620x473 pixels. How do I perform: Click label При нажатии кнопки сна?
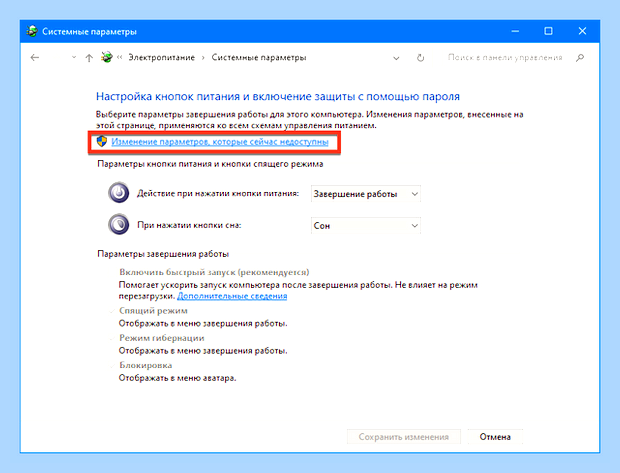pyautogui.click(x=189, y=225)
